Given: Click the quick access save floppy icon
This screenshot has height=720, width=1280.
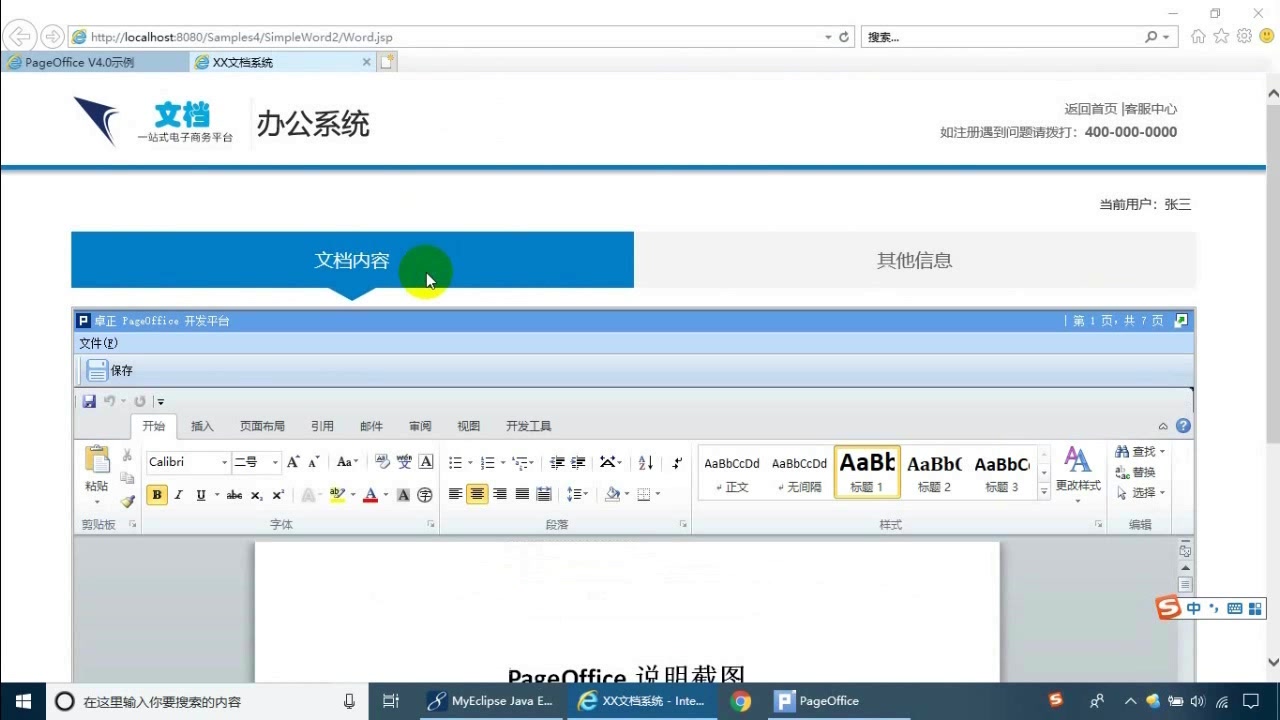Looking at the screenshot, I should pyautogui.click(x=89, y=402).
